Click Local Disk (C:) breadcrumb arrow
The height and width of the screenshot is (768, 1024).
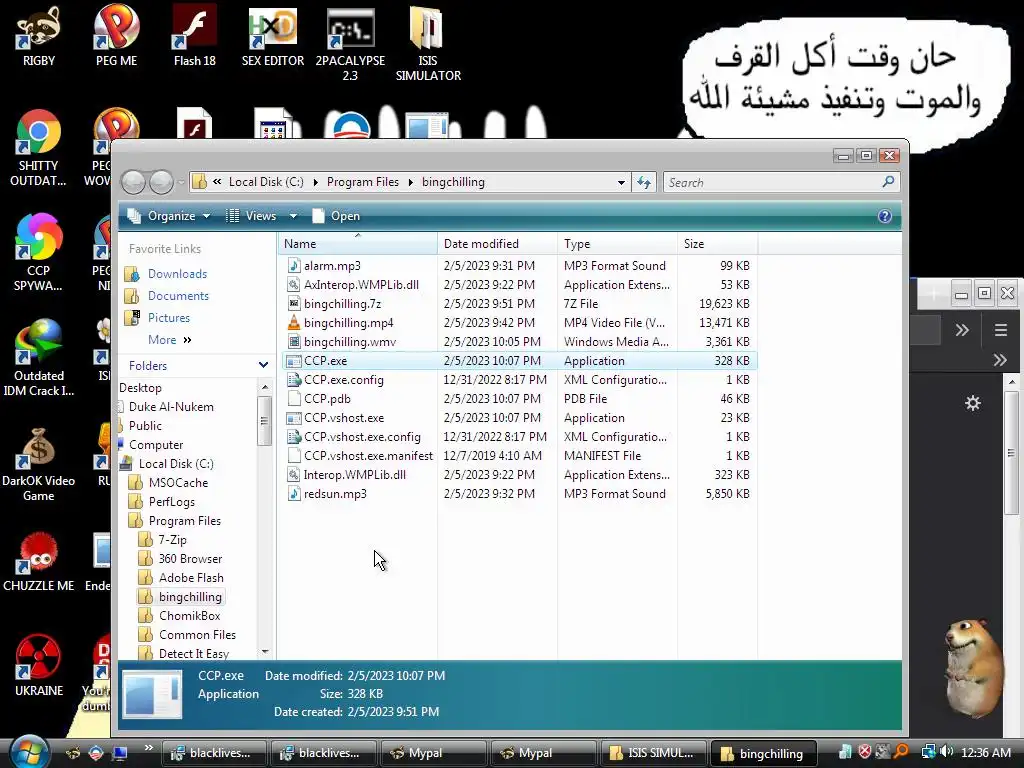tap(315, 182)
